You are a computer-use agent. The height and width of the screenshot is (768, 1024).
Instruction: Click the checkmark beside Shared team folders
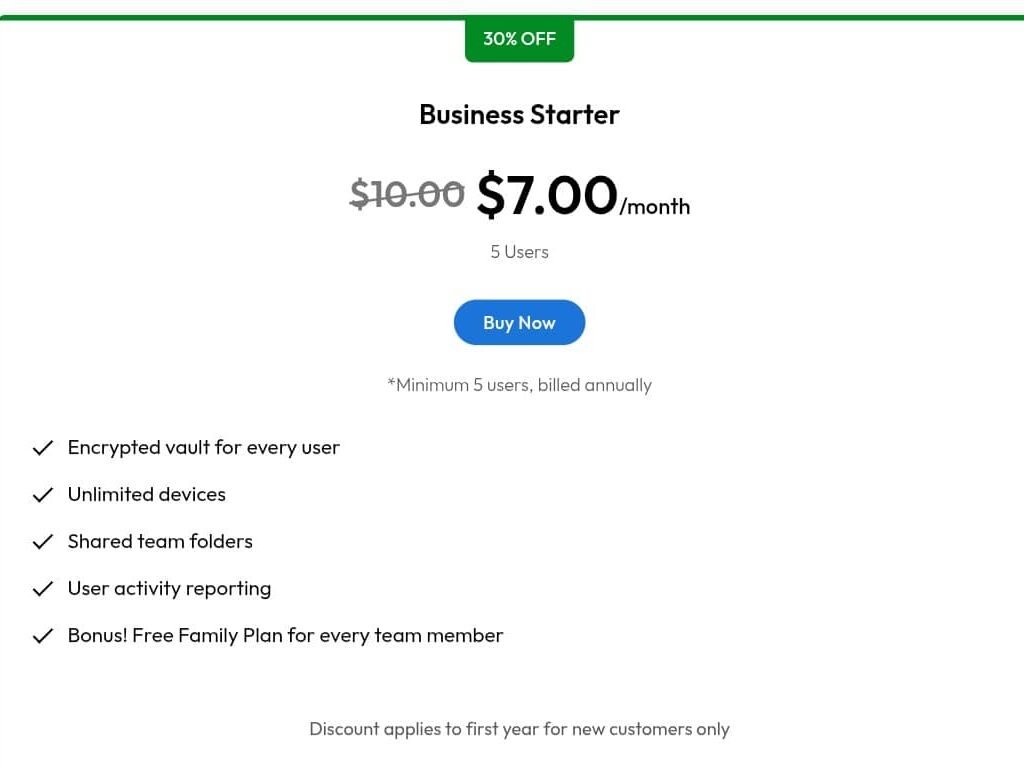[43, 542]
